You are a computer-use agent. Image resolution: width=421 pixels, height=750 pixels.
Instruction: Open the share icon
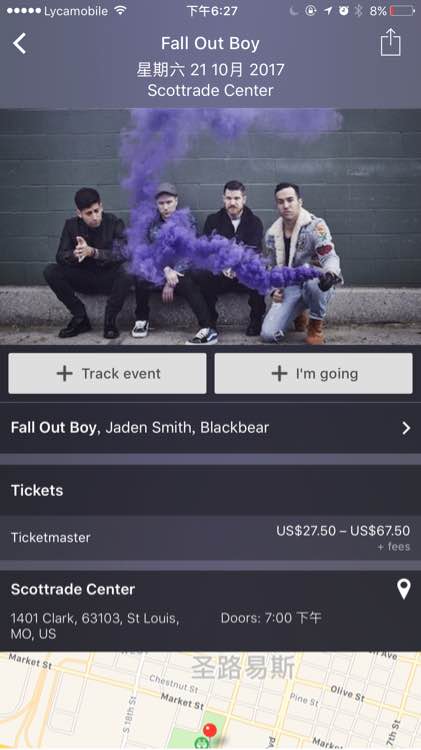click(390, 42)
